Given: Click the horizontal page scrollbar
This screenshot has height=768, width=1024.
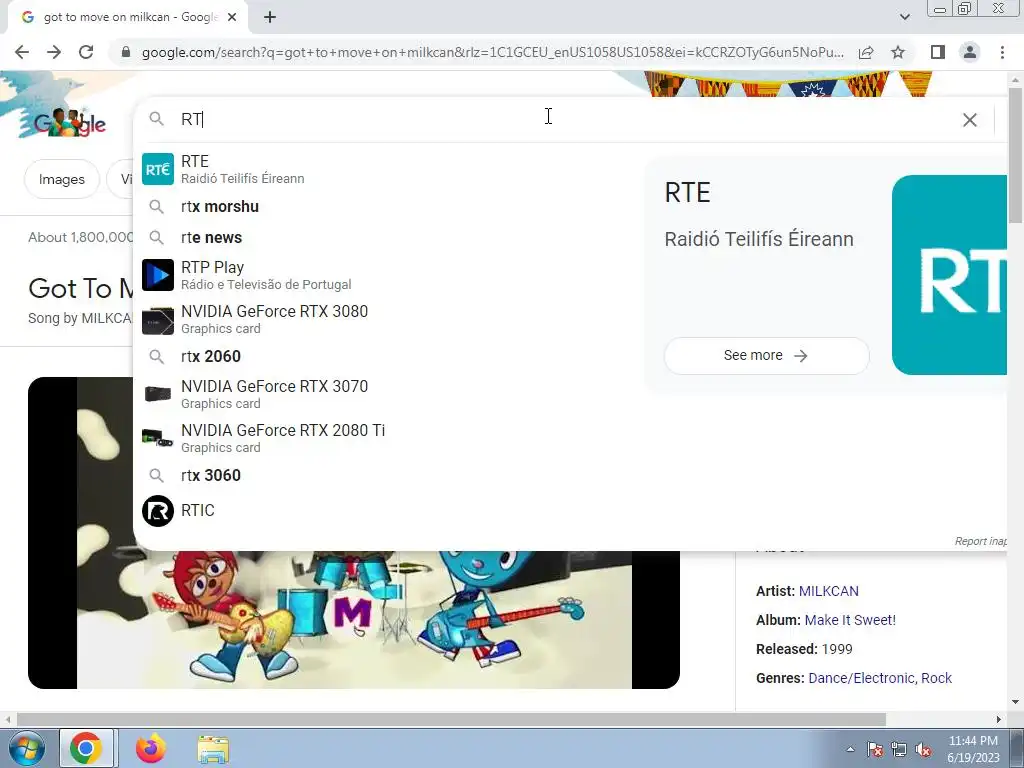Looking at the screenshot, I should pos(451,719).
